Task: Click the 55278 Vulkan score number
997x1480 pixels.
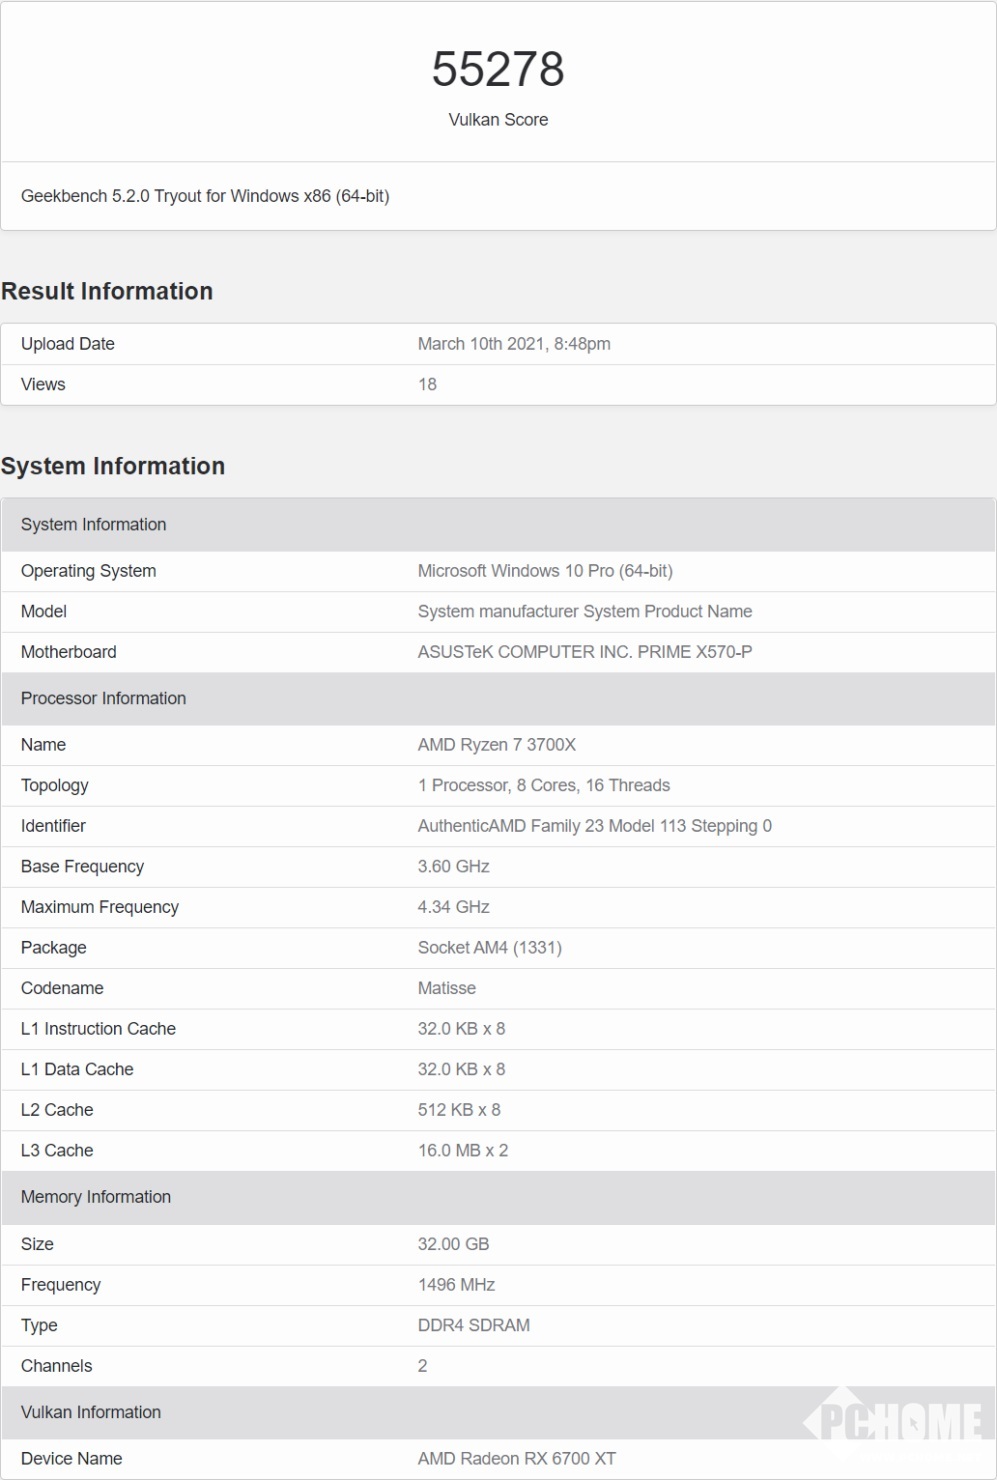Action: pos(498,70)
